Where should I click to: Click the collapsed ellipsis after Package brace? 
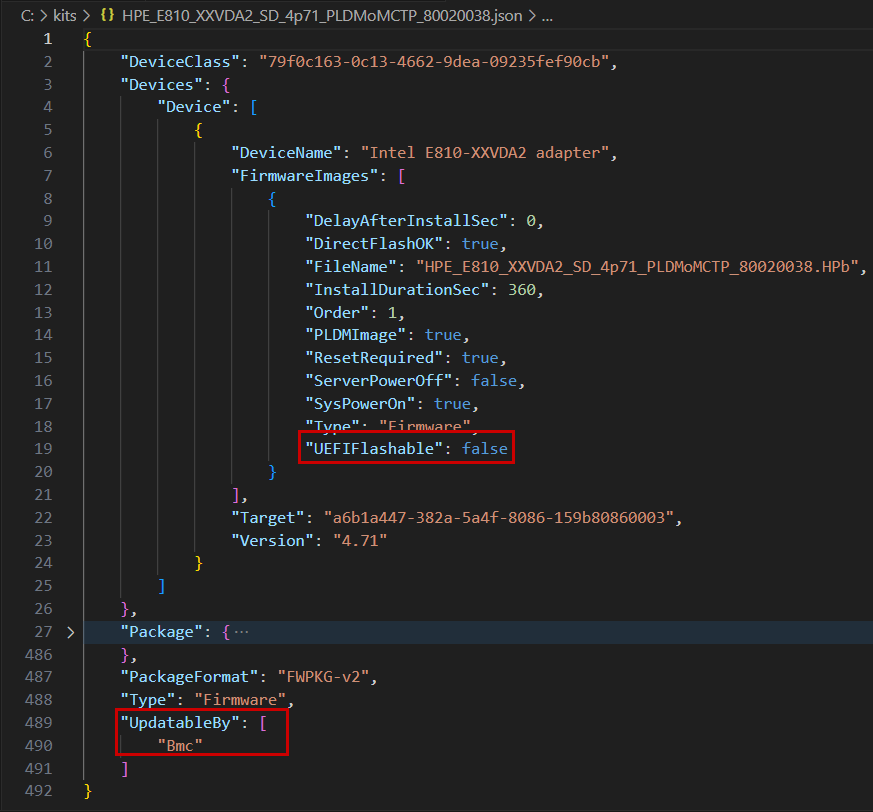(x=242, y=632)
